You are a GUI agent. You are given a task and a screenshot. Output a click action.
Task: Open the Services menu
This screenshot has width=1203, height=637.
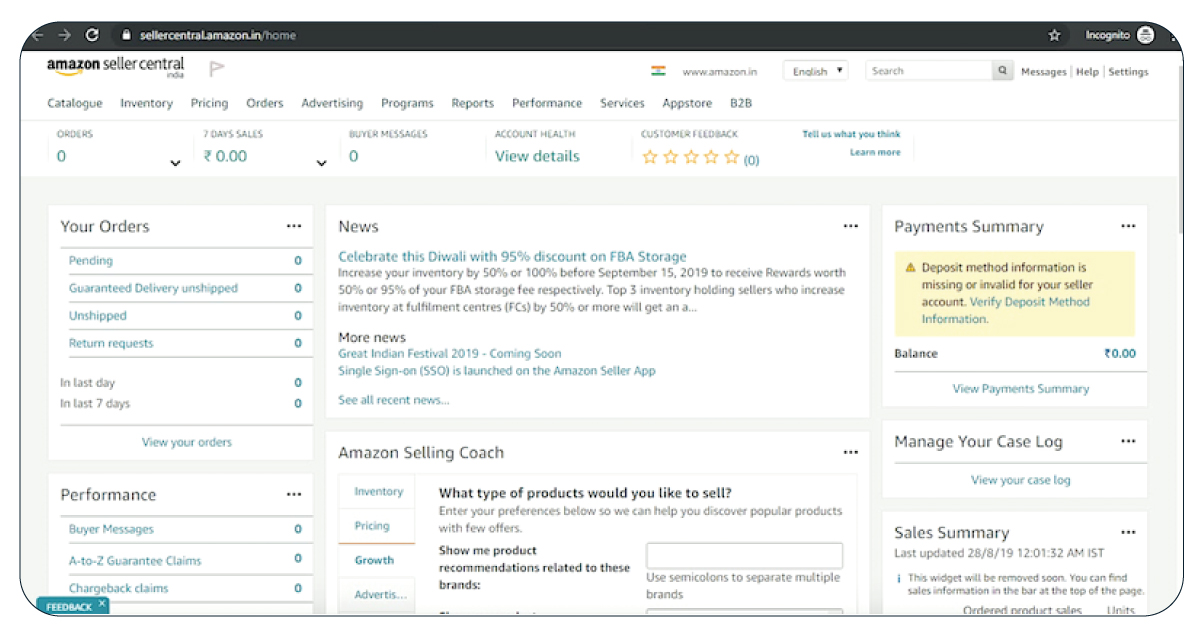point(622,103)
